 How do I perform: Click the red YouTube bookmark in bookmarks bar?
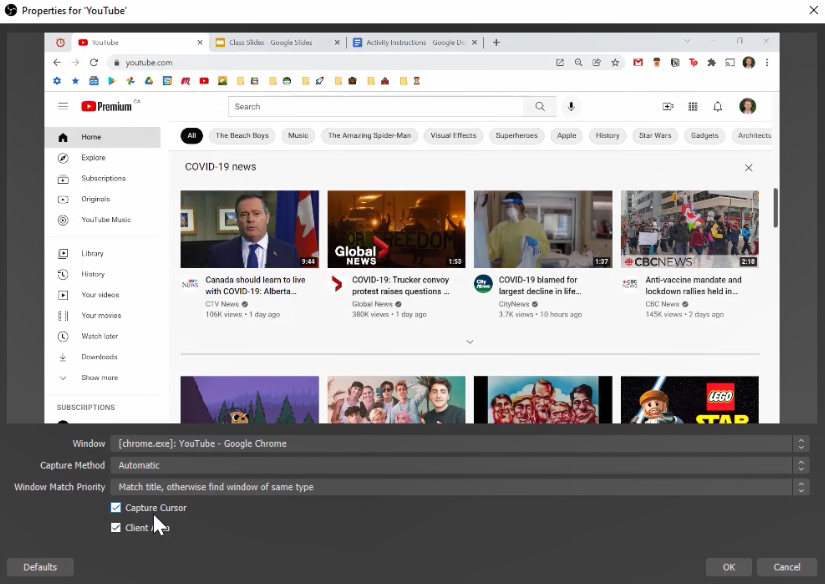point(204,81)
